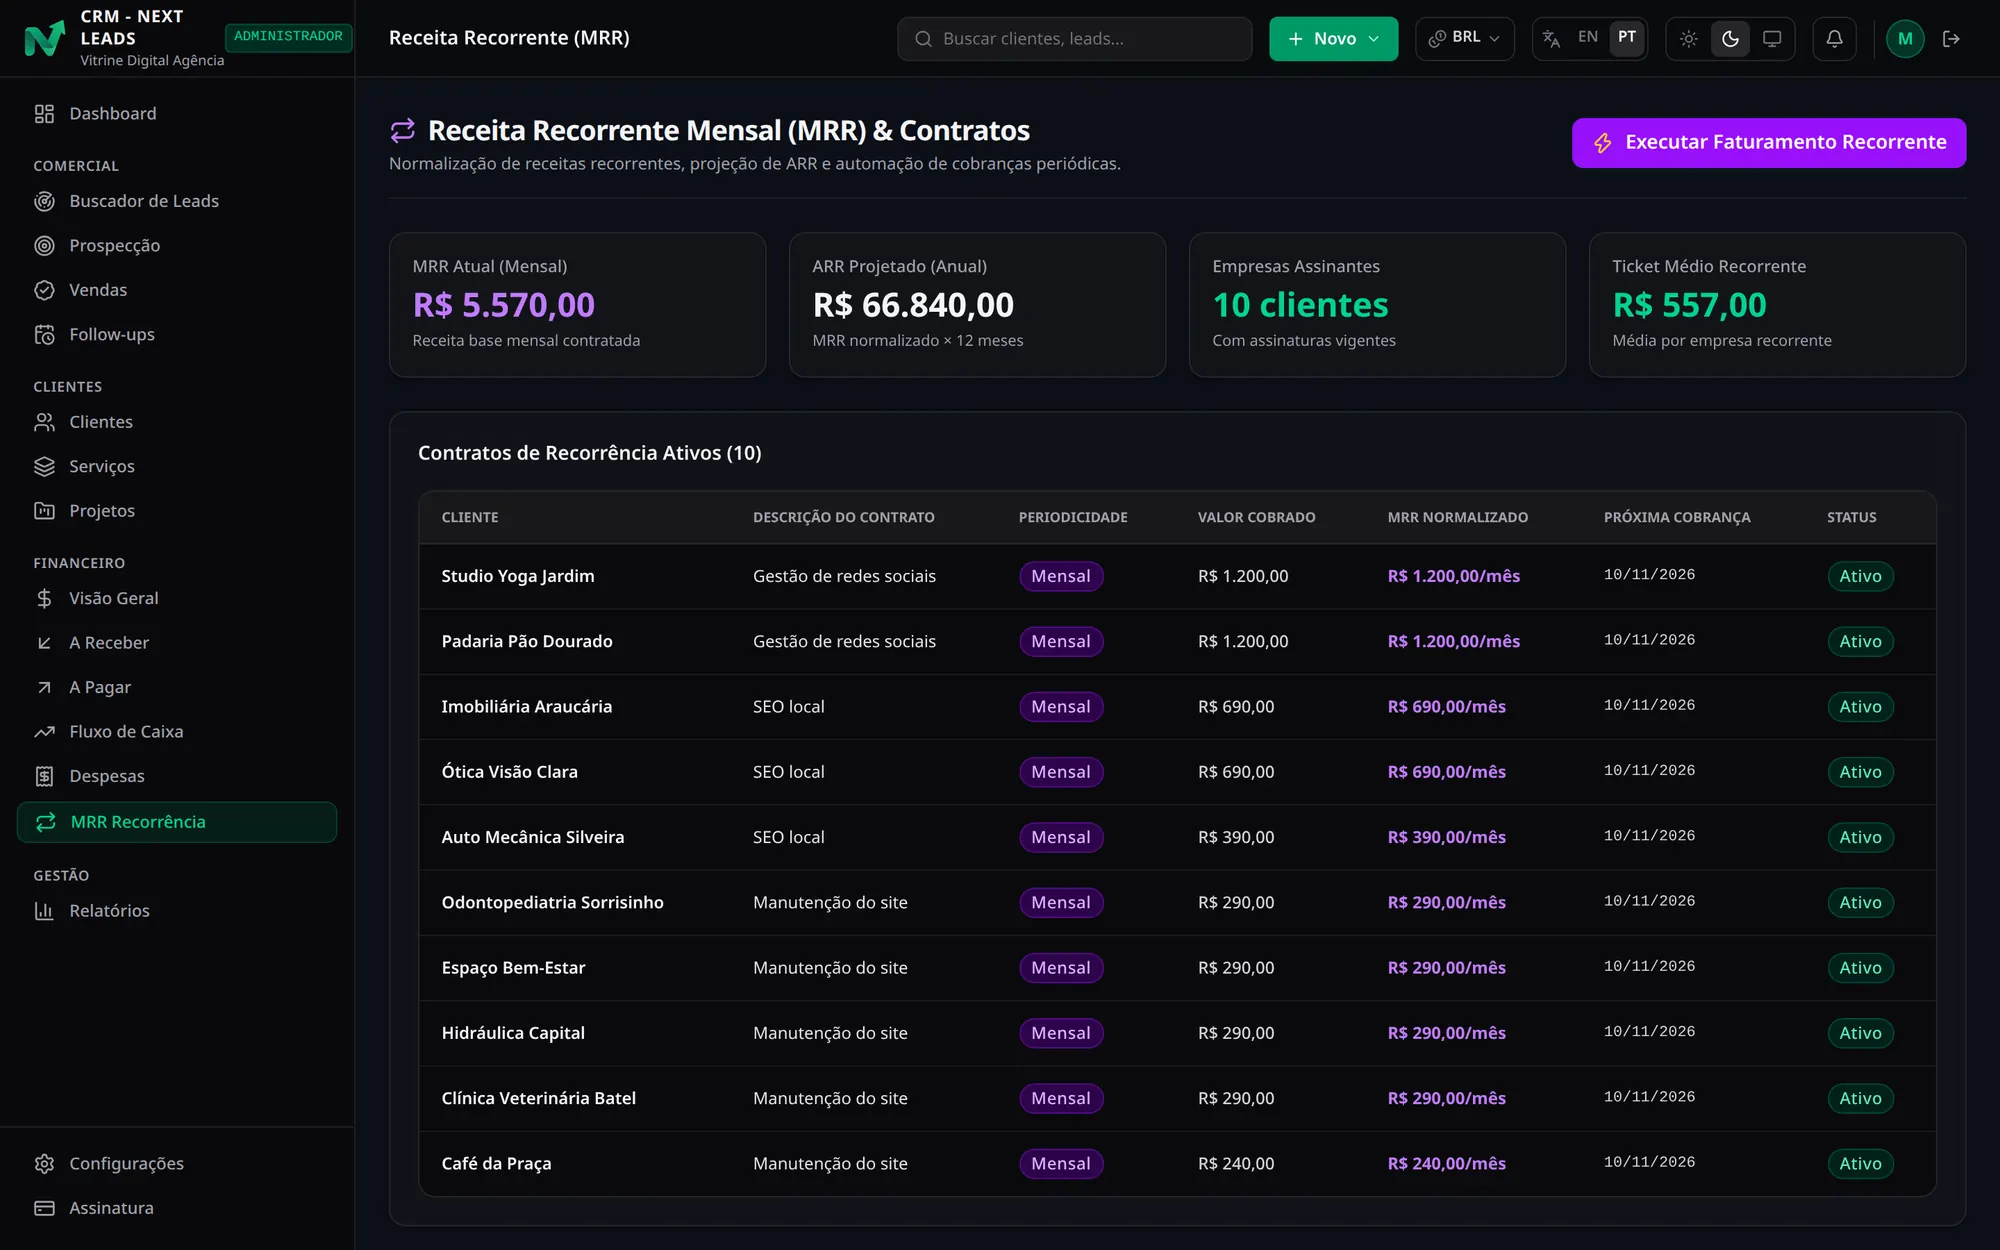2000x1250 pixels.
Task: Click the Follow-ups calendar icon
Action: pos(44,335)
